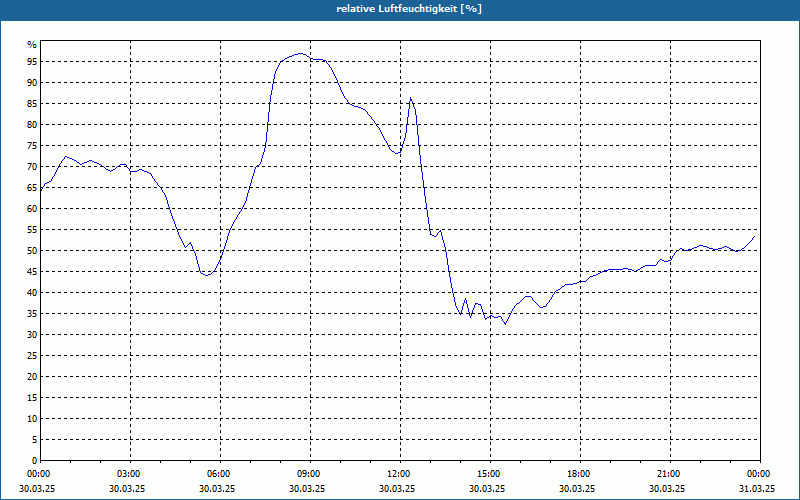Select the y-axis label '65'
The image size is (800, 500).
click(32, 188)
